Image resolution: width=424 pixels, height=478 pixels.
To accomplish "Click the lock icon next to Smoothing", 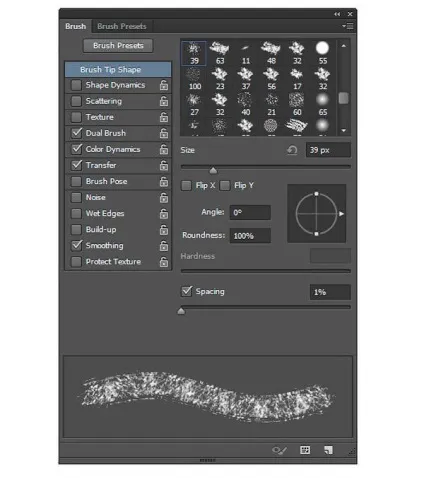I will (x=164, y=246).
